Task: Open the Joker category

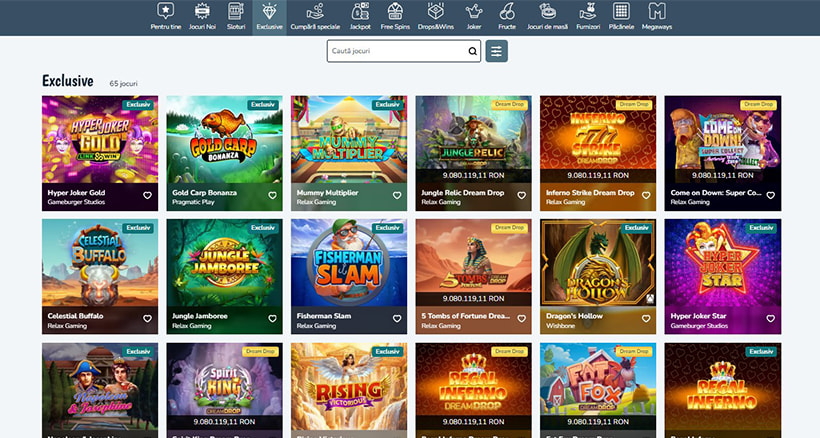Action: (x=474, y=17)
